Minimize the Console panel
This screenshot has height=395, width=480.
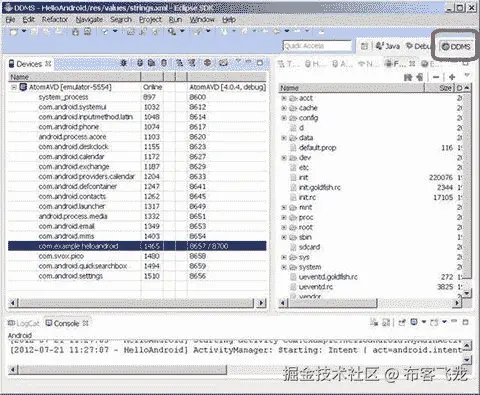point(454,321)
